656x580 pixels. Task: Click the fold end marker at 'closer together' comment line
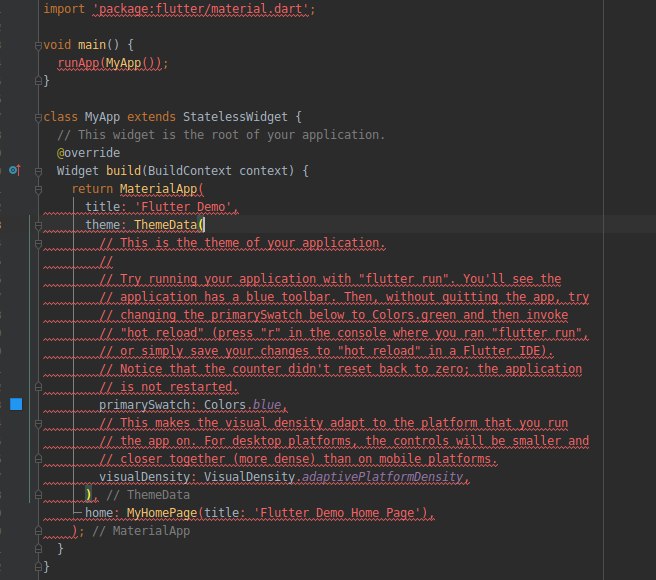(38, 459)
